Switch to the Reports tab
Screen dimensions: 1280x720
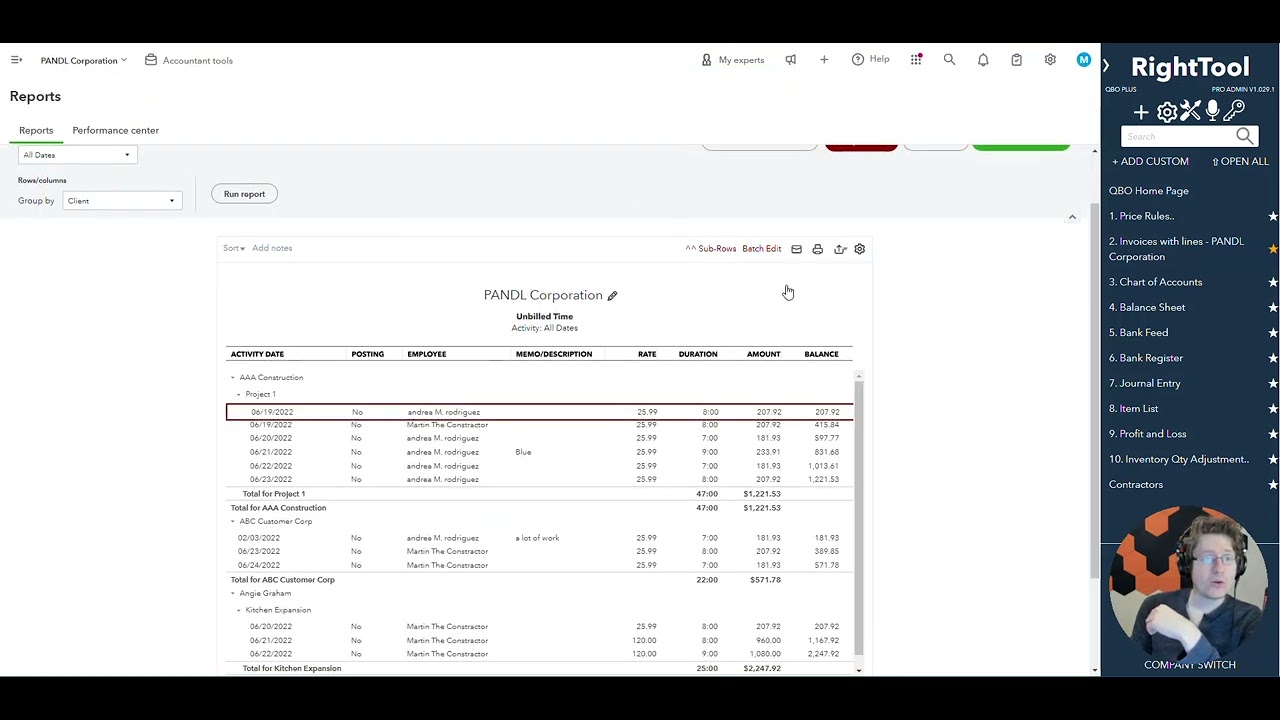[x=36, y=130]
